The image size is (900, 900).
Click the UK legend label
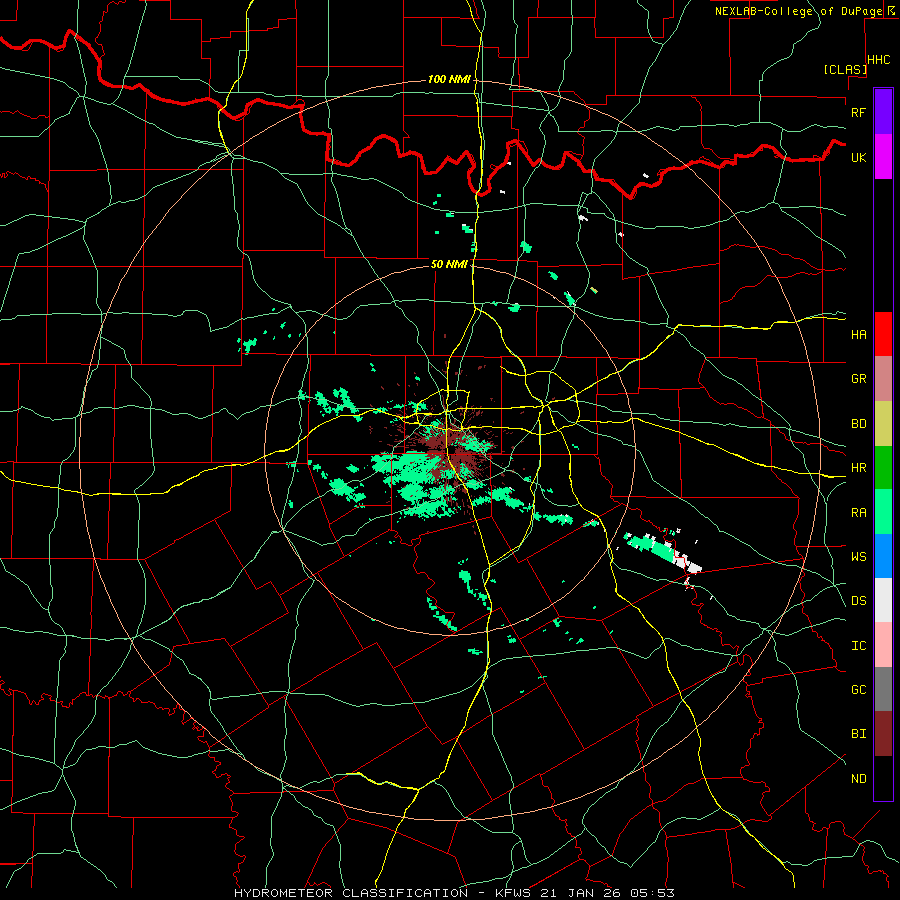point(858,157)
